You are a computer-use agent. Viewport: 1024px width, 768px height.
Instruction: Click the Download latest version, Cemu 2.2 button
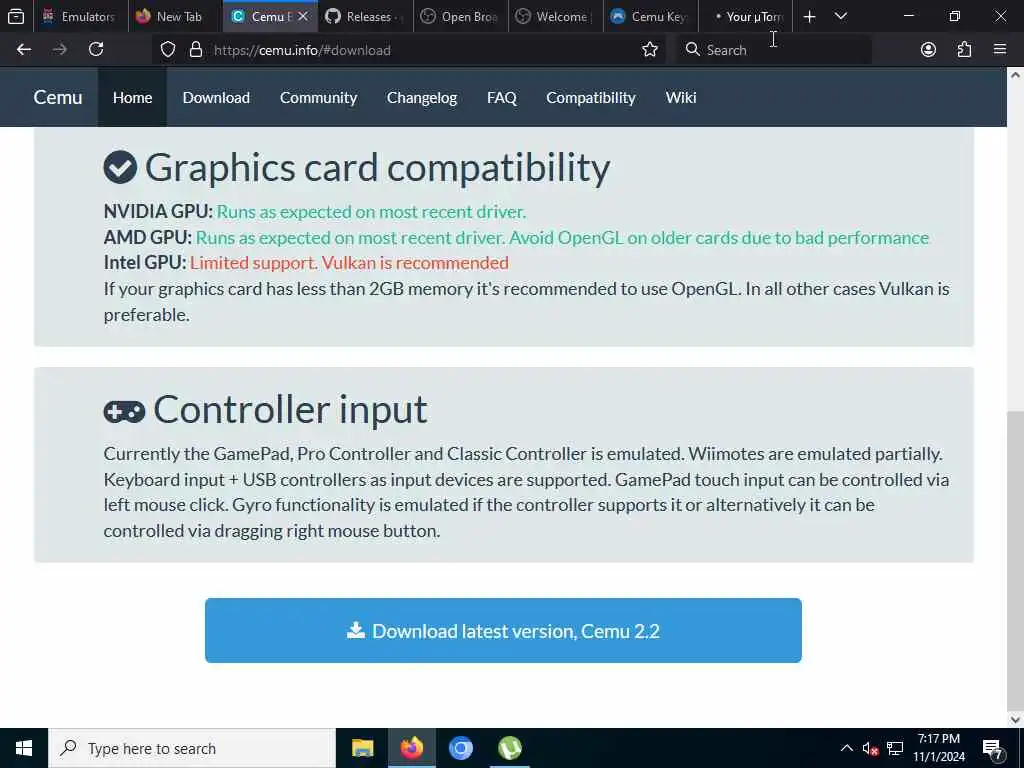pyautogui.click(x=503, y=630)
